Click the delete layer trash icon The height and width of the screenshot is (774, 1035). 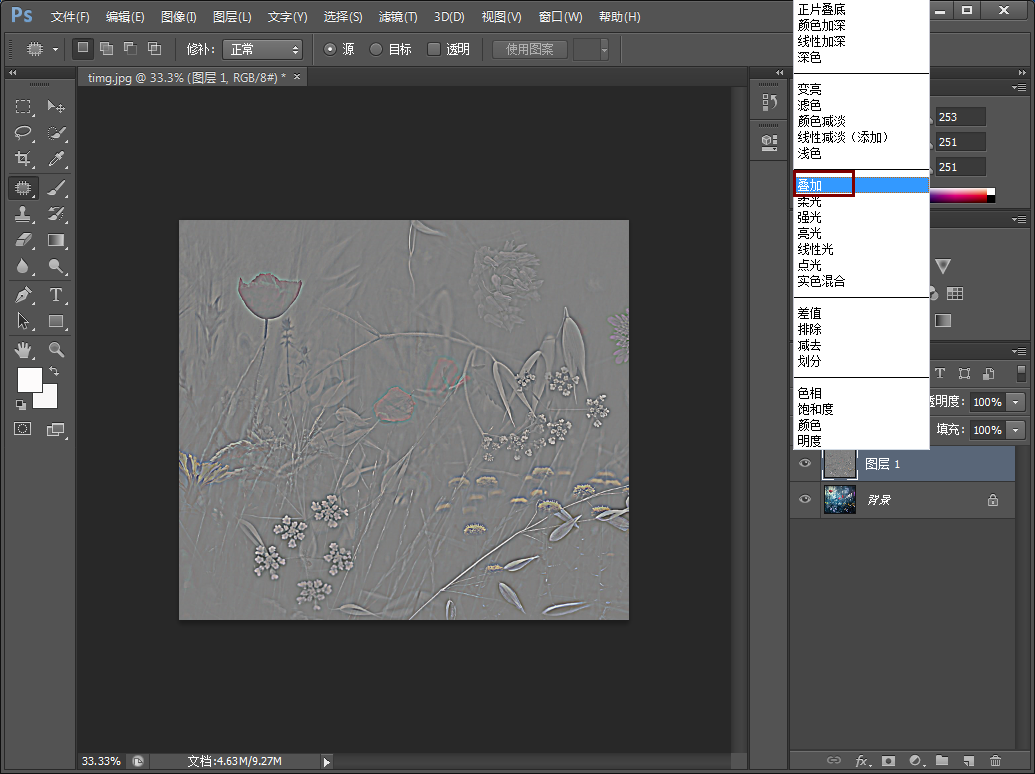click(995, 761)
